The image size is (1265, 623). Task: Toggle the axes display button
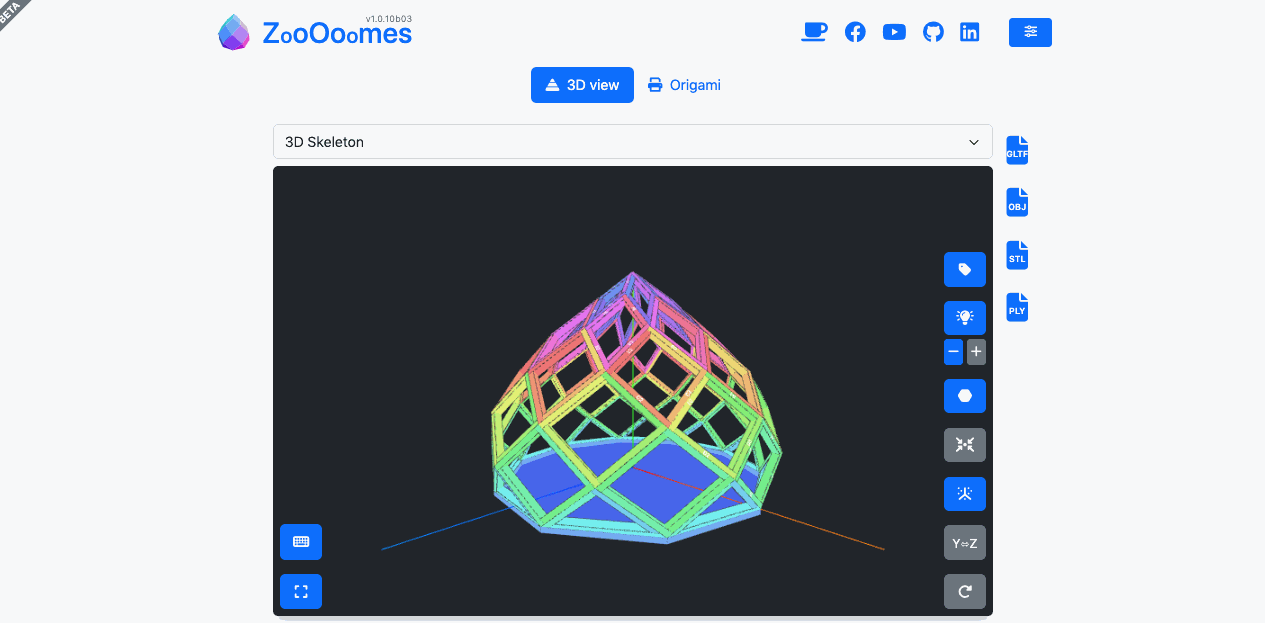(x=964, y=494)
